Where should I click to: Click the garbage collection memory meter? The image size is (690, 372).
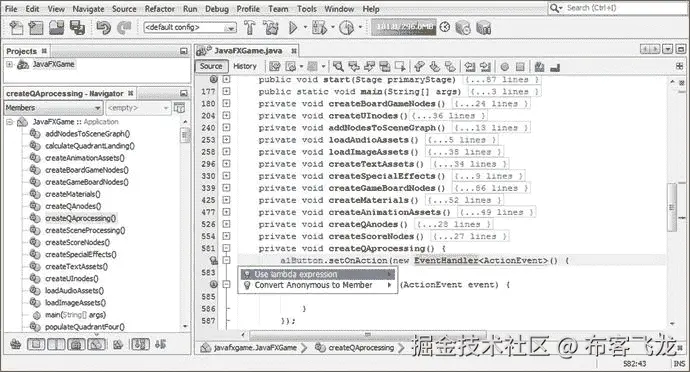(404, 27)
